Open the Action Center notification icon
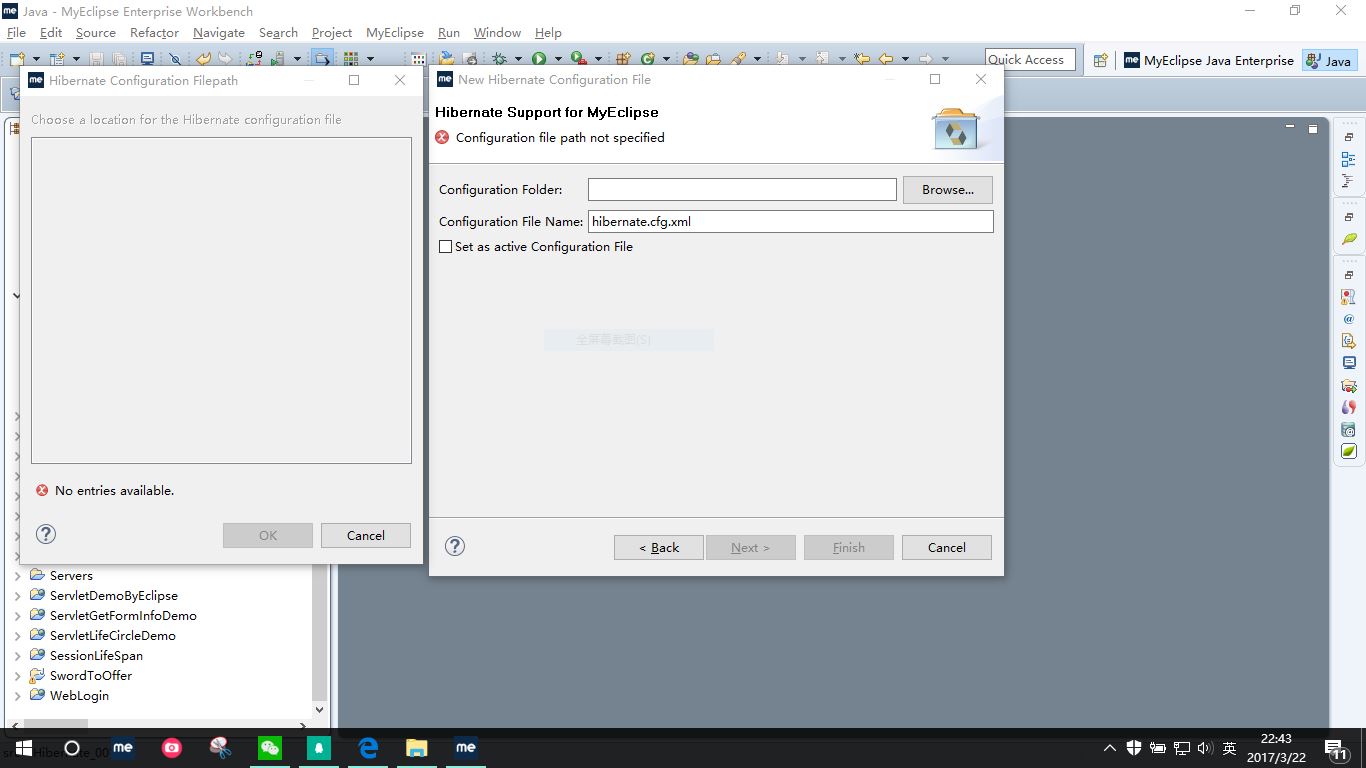This screenshot has height=768, width=1366. coord(1337,748)
